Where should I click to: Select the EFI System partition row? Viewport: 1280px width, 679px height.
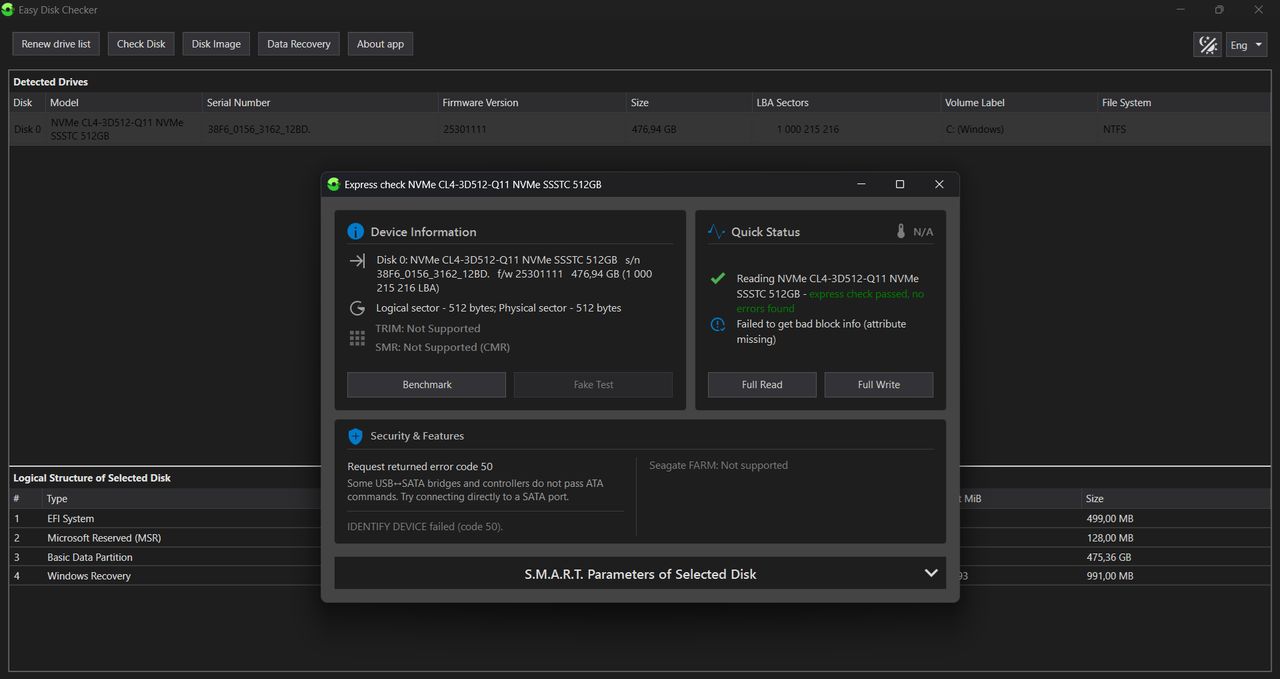click(x=165, y=518)
